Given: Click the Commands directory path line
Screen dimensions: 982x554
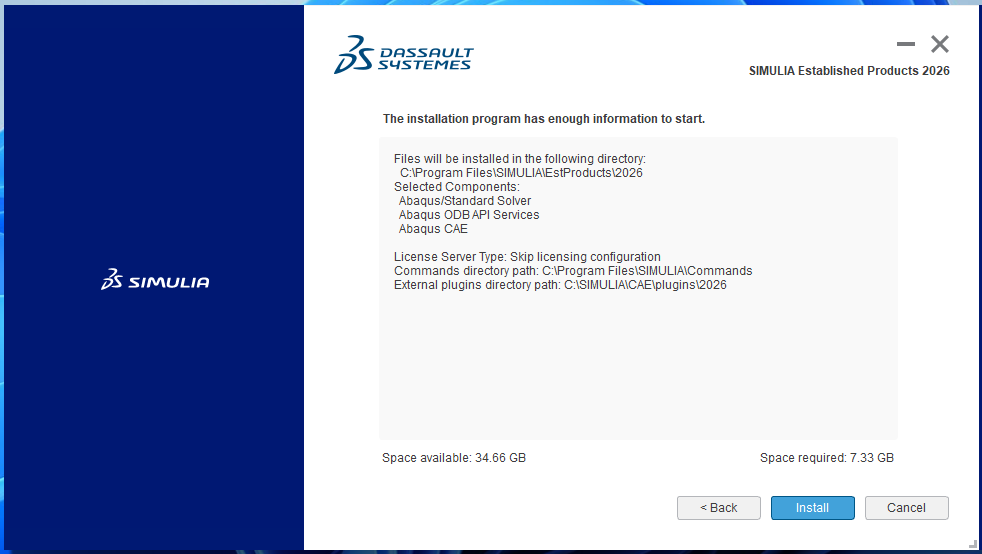Looking at the screenshot, I should 573,271.
